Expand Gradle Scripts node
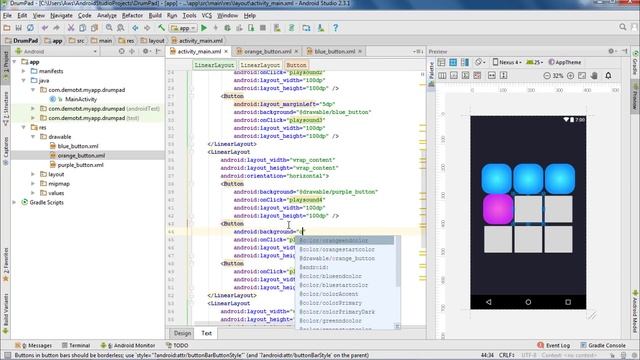Image resolution: width=640 pixels, height=360 pixels. tap(15, 202)
